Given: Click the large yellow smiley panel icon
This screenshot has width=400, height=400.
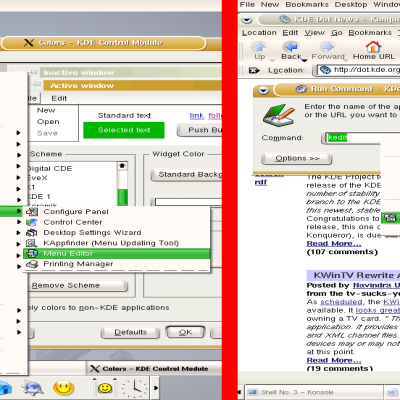Looking at the screenshot, I should click(63, 388).
